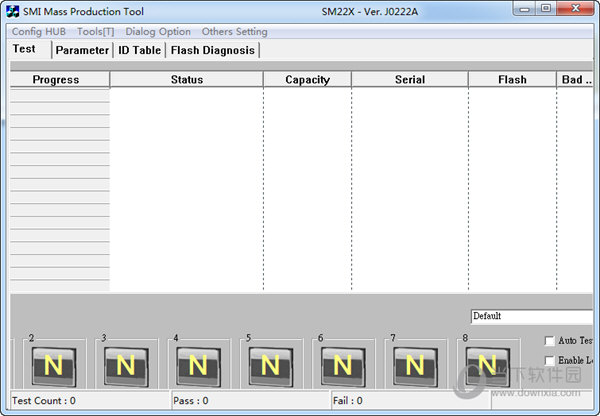Click the Fail : 0 status field
600x416 pixels.
click(x=411, y=401)
